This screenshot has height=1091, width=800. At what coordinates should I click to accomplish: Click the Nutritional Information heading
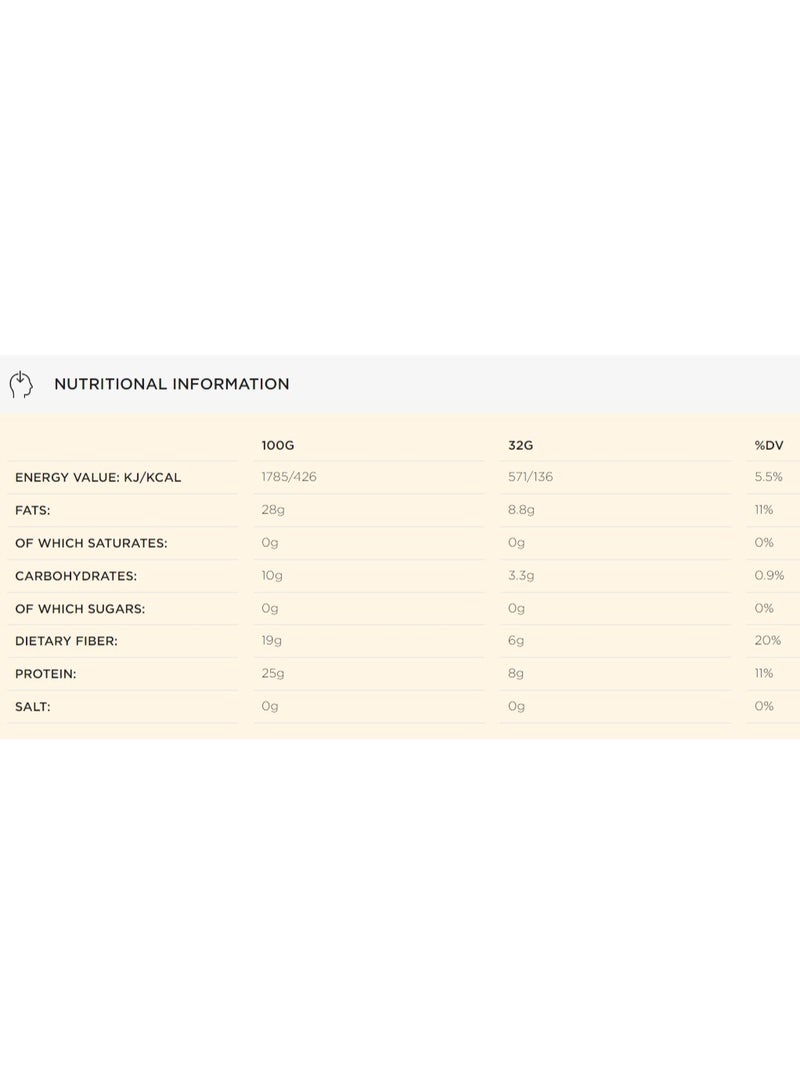click(171, 384)
